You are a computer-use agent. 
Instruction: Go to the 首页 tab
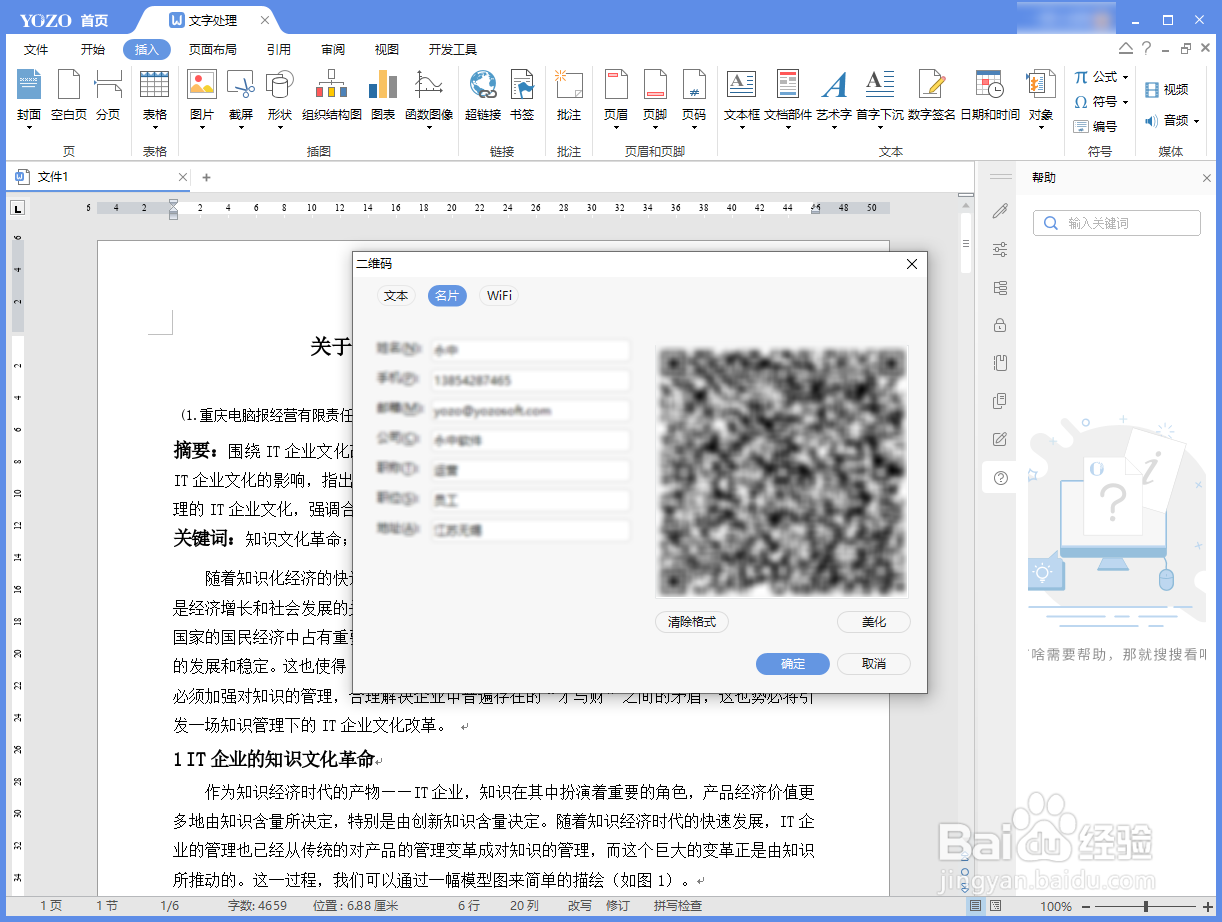(94, 20)
